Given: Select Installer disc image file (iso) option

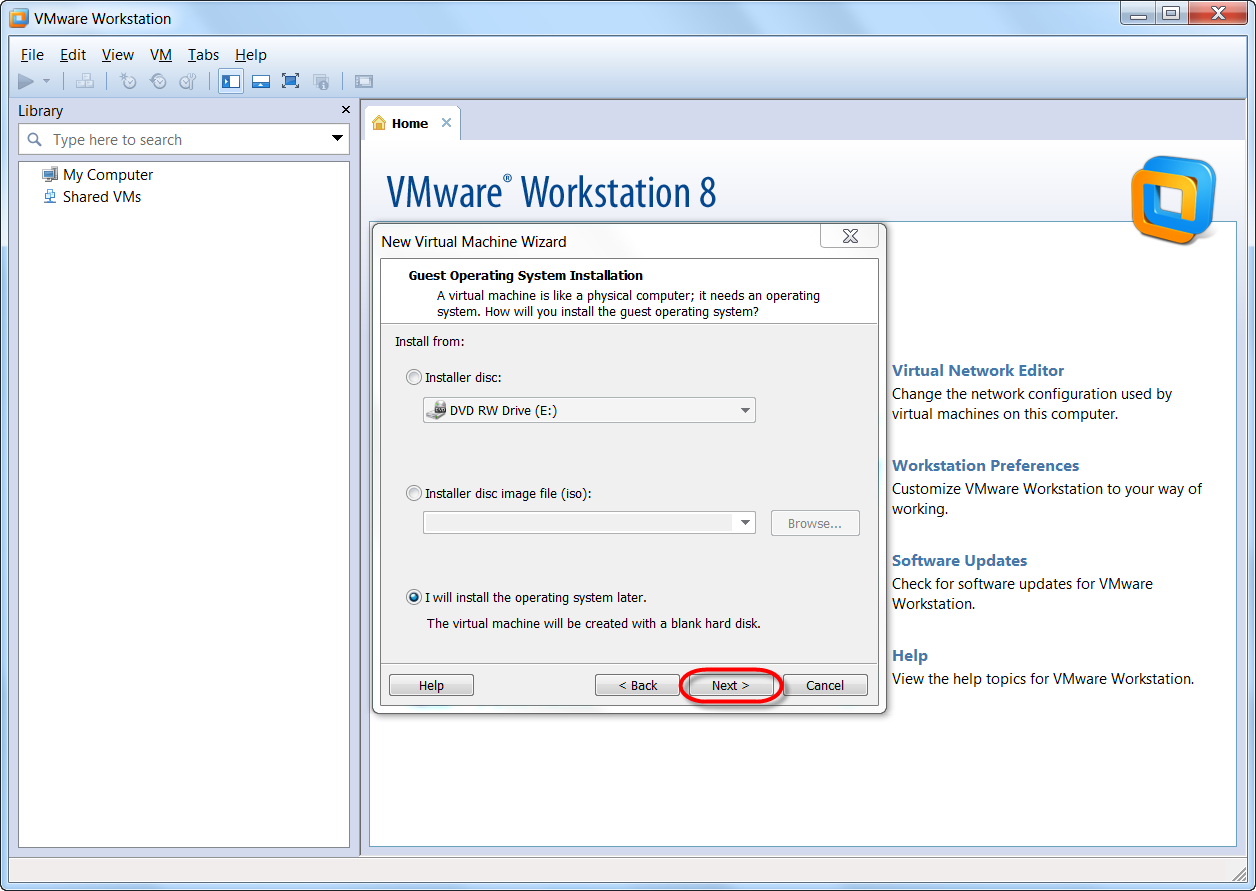Looking at the screenshot, I should point(414,493).
